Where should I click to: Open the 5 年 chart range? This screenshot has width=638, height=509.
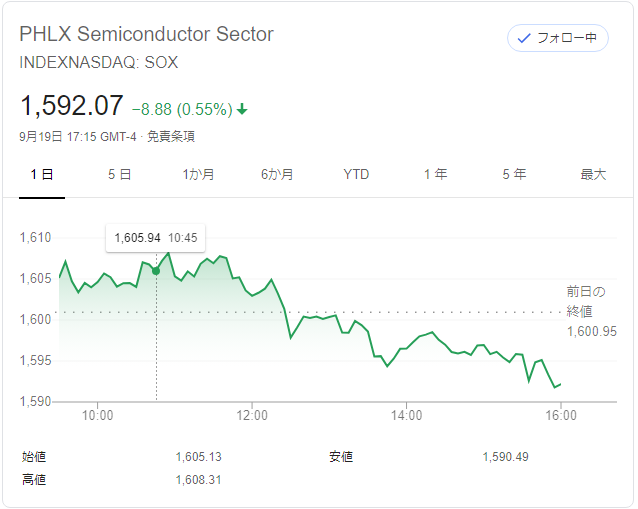click(514, 175)
